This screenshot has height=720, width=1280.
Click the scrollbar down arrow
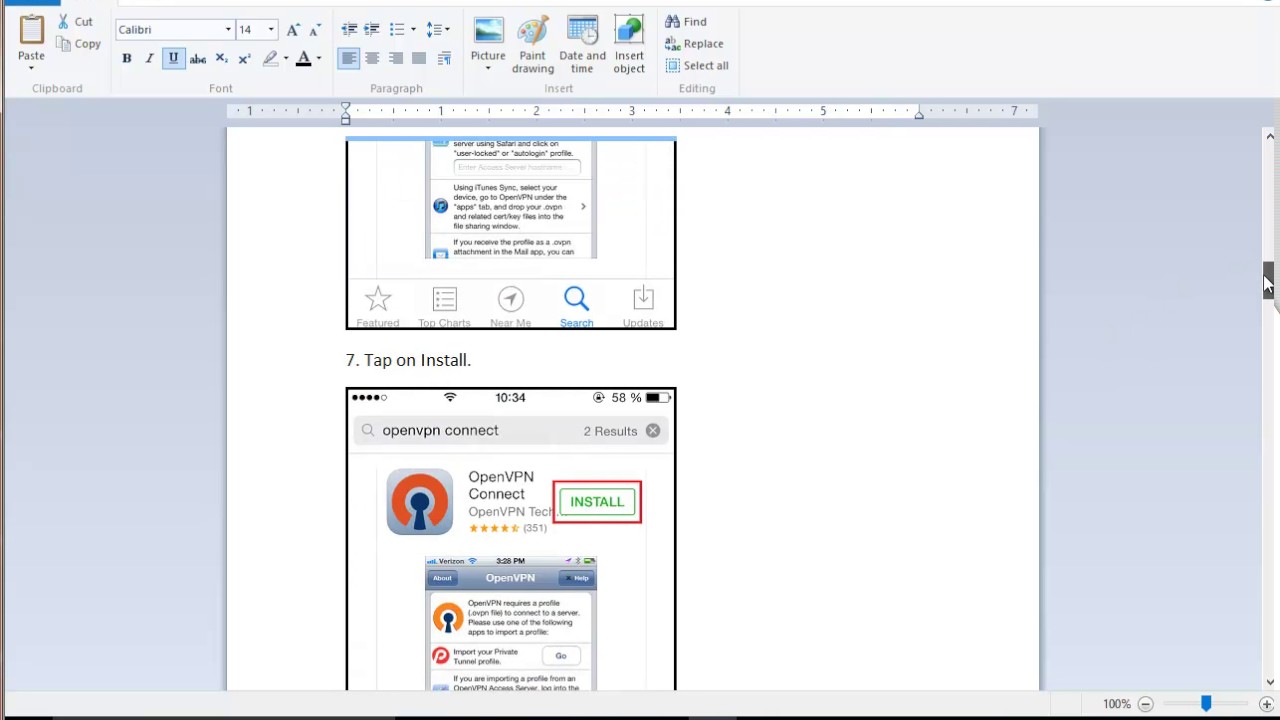[1270, 683]
